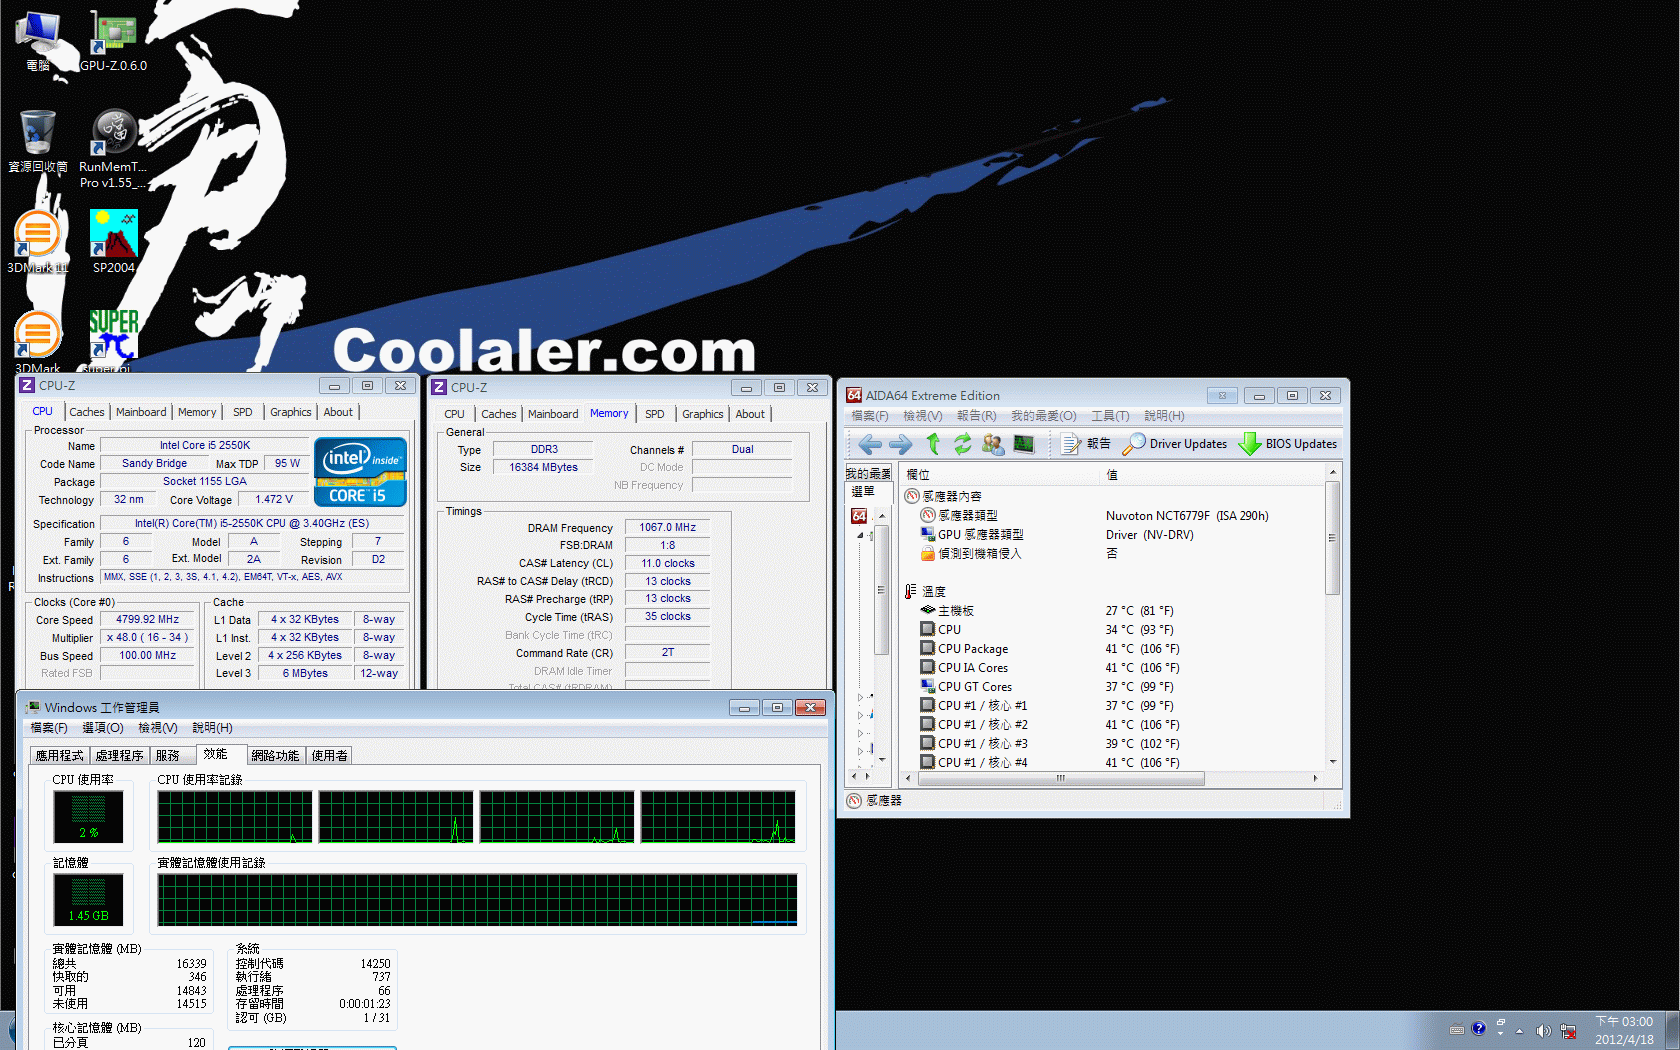Viewport: 1680px width, 1050px height.
Task: Expand the third collapsed AIDA64 tree node
Action: (x=860, y=733)
